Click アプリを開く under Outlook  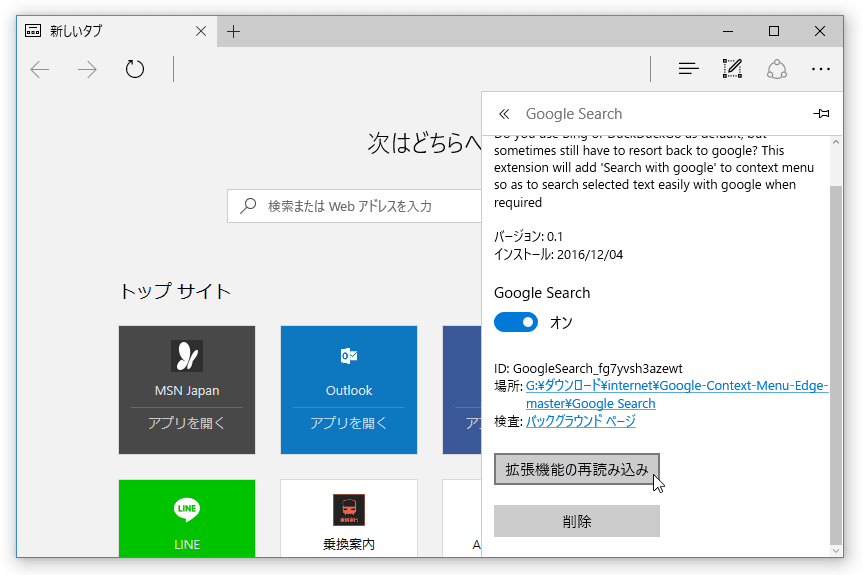pyautogui.click(x=349, y=423)
